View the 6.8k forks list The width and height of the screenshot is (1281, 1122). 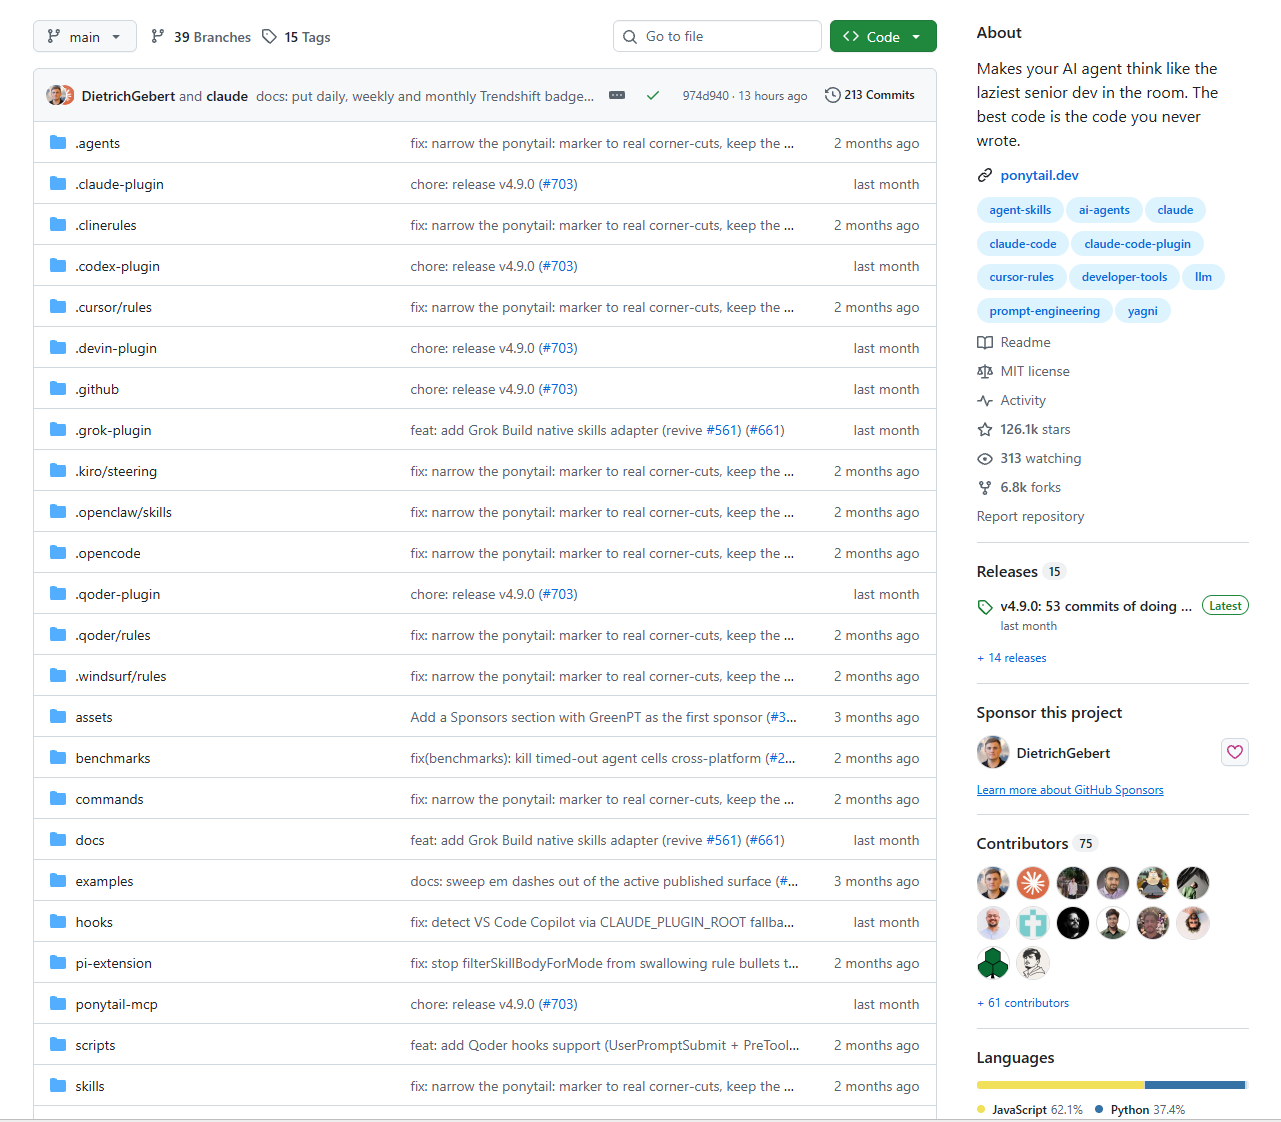pos(1019,487)
